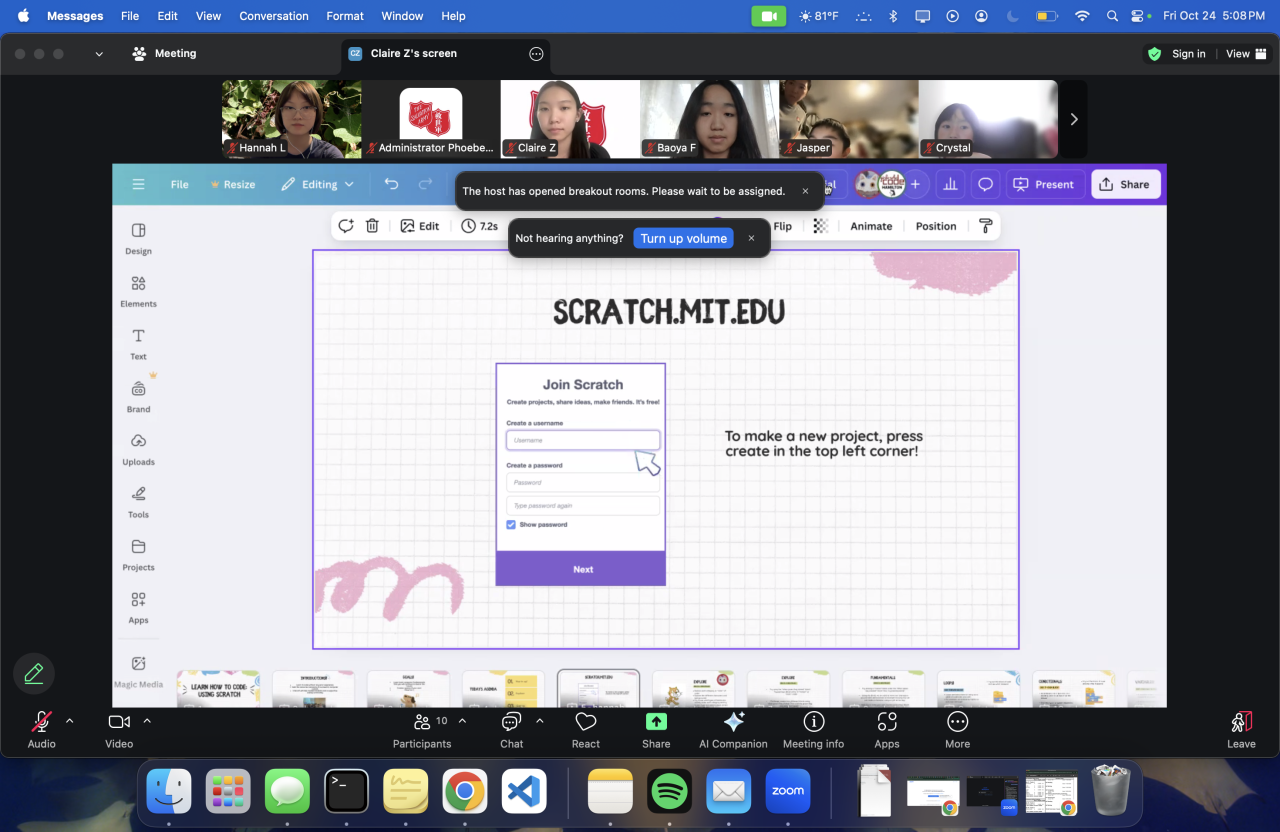The image size is (1280, 832).
Task: Toggle the camera with Video button
Action: [119, 729]
